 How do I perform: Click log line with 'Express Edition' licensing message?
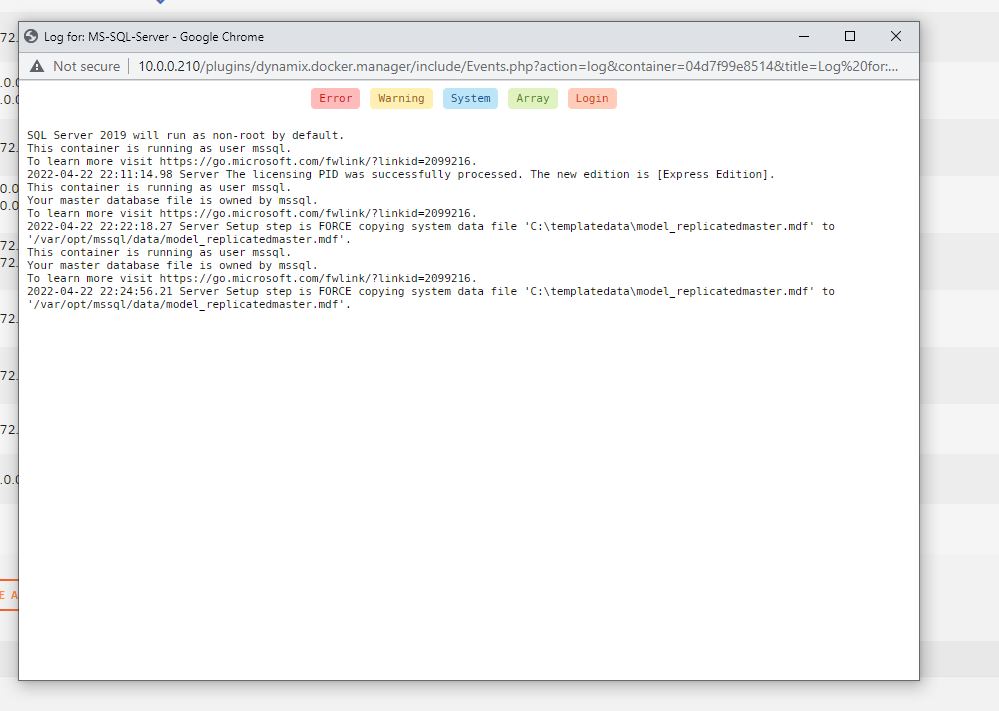(401, 174)
